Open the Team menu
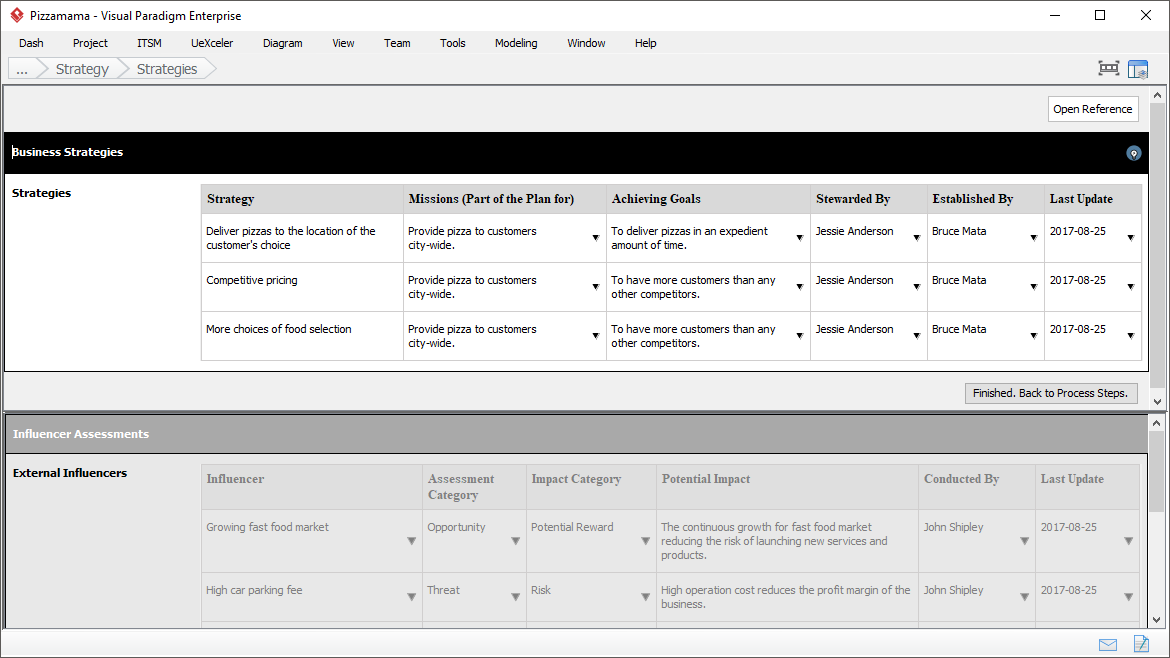This screenshot has height=658, width=1170. point(397,43)
